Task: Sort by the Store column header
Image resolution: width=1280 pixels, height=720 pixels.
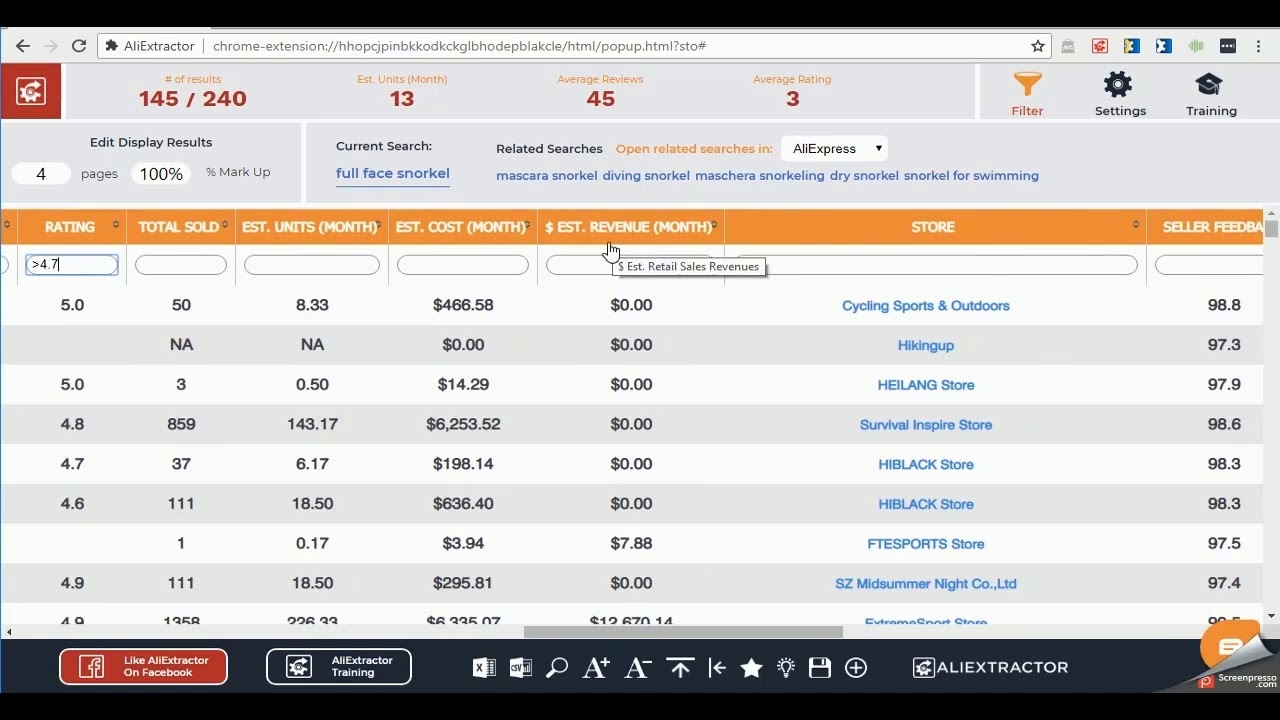Action: pyautogui.click(x=933, y=227)
